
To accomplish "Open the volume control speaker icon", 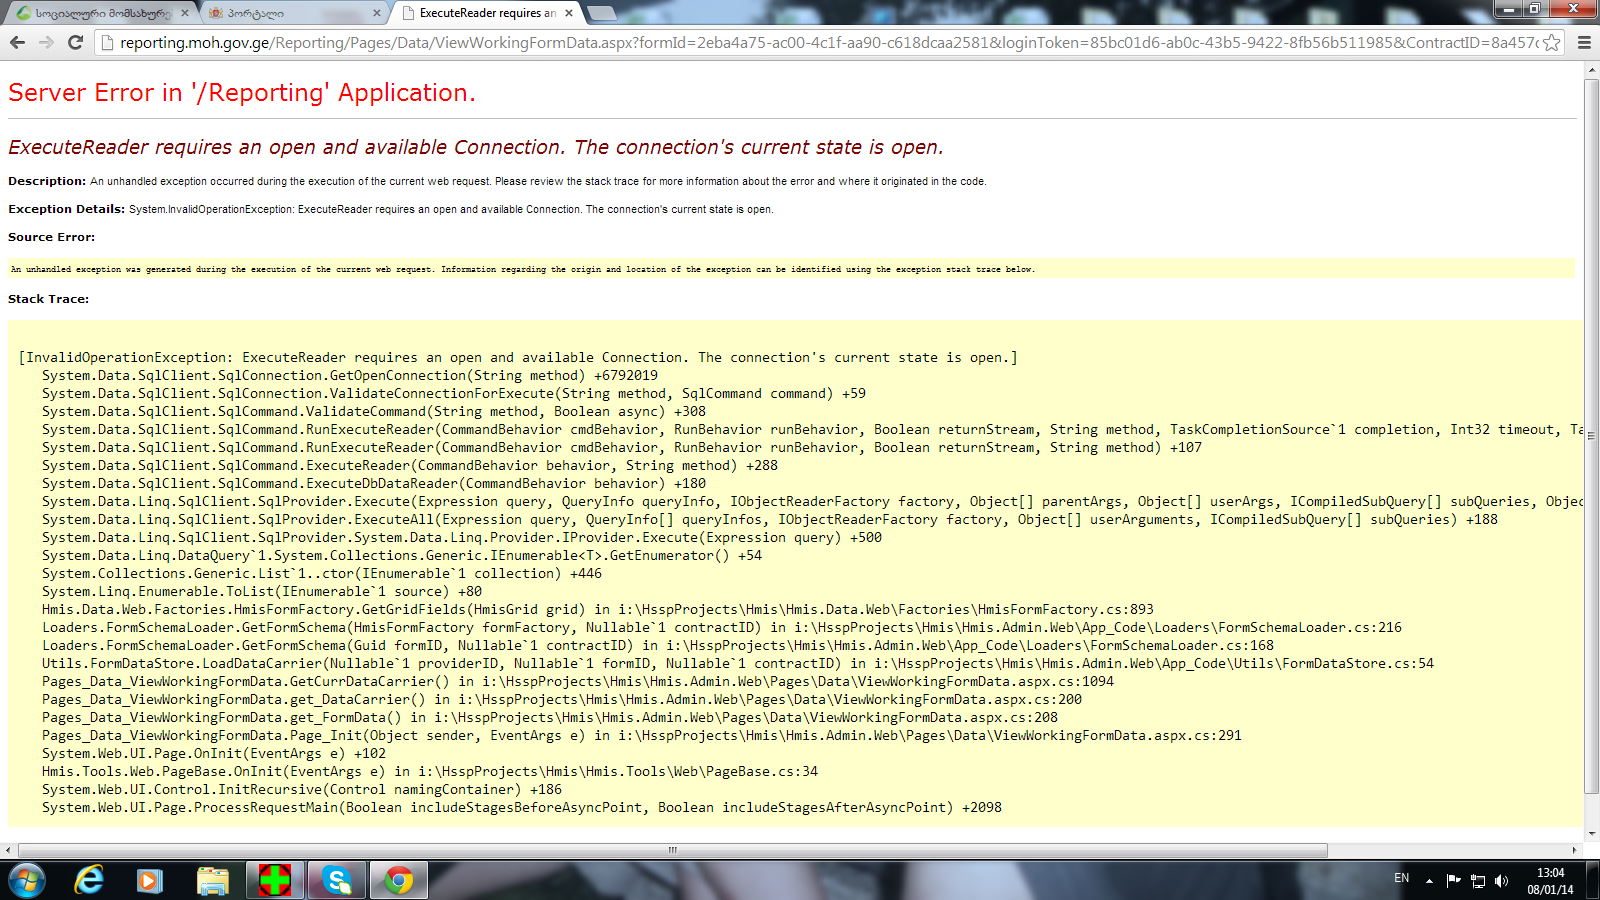I will click(1501, 881).
